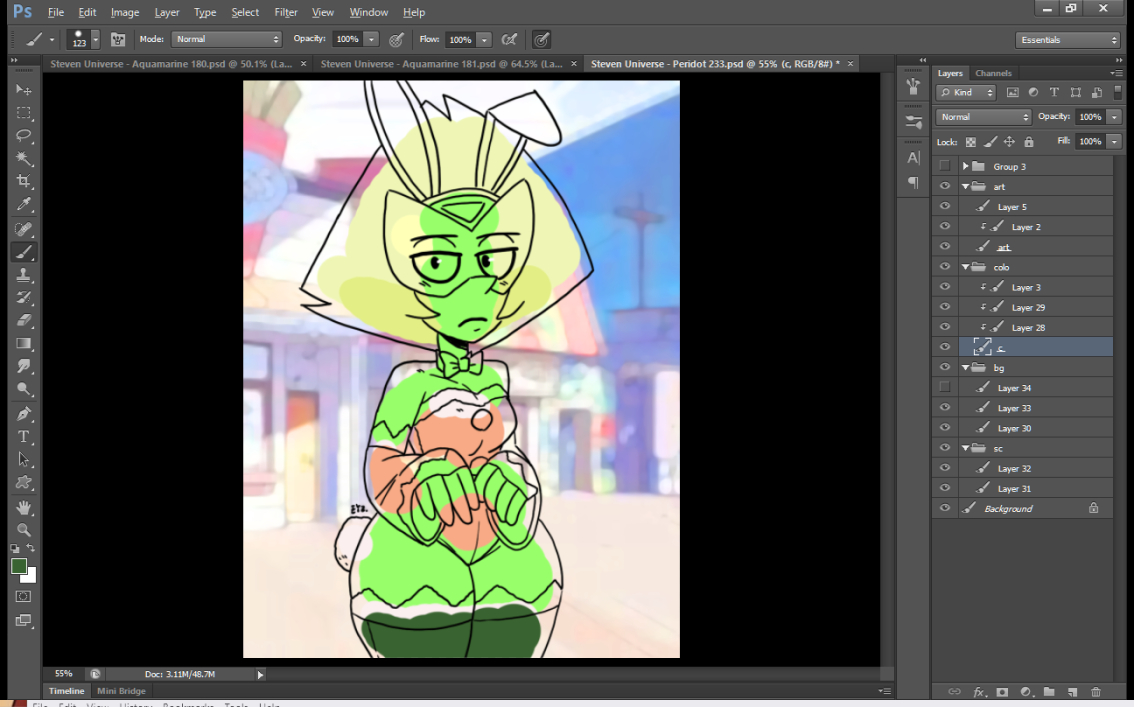Select the Hand tool

click(x=24, y=507)
